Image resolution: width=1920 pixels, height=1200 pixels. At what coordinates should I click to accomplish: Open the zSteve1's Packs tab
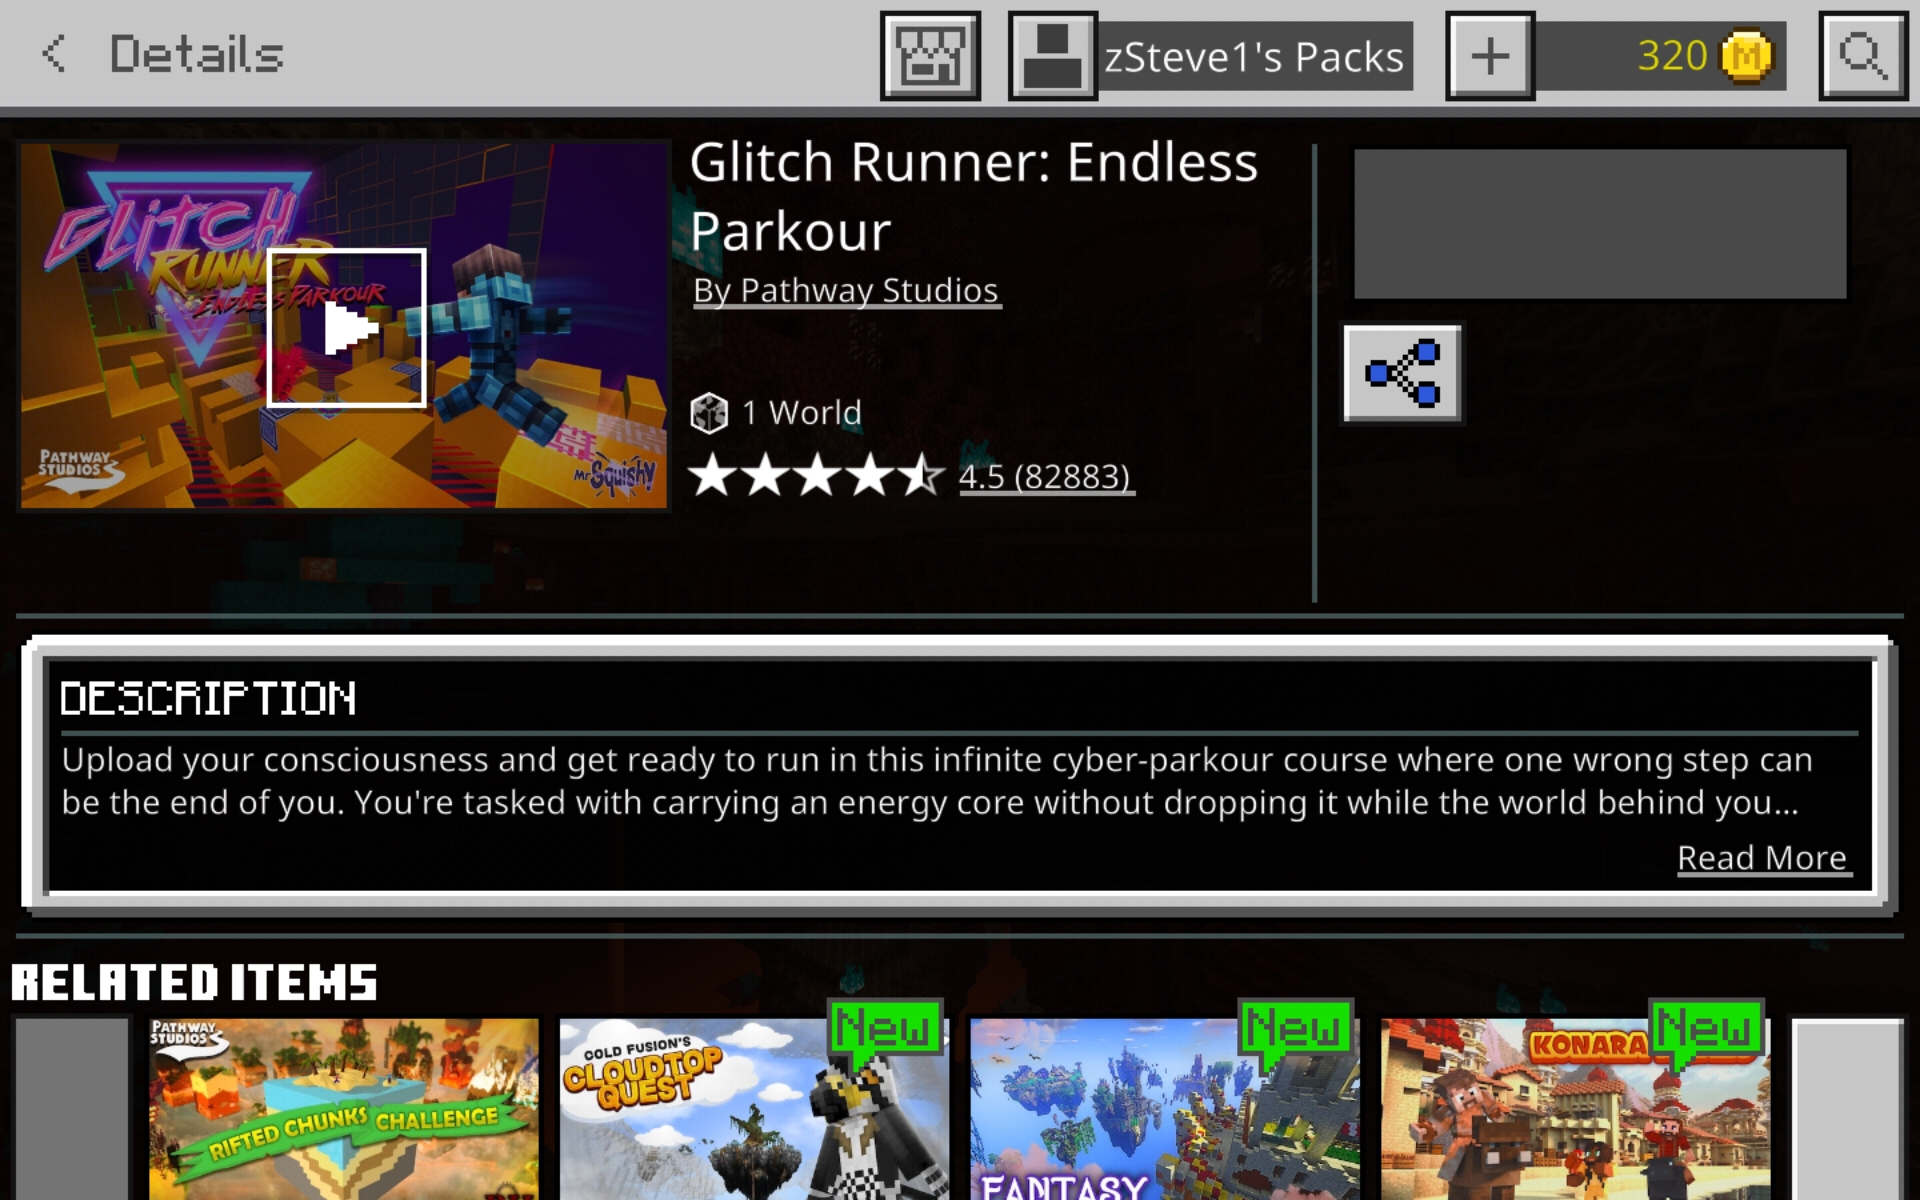[x=1254, y=57]
